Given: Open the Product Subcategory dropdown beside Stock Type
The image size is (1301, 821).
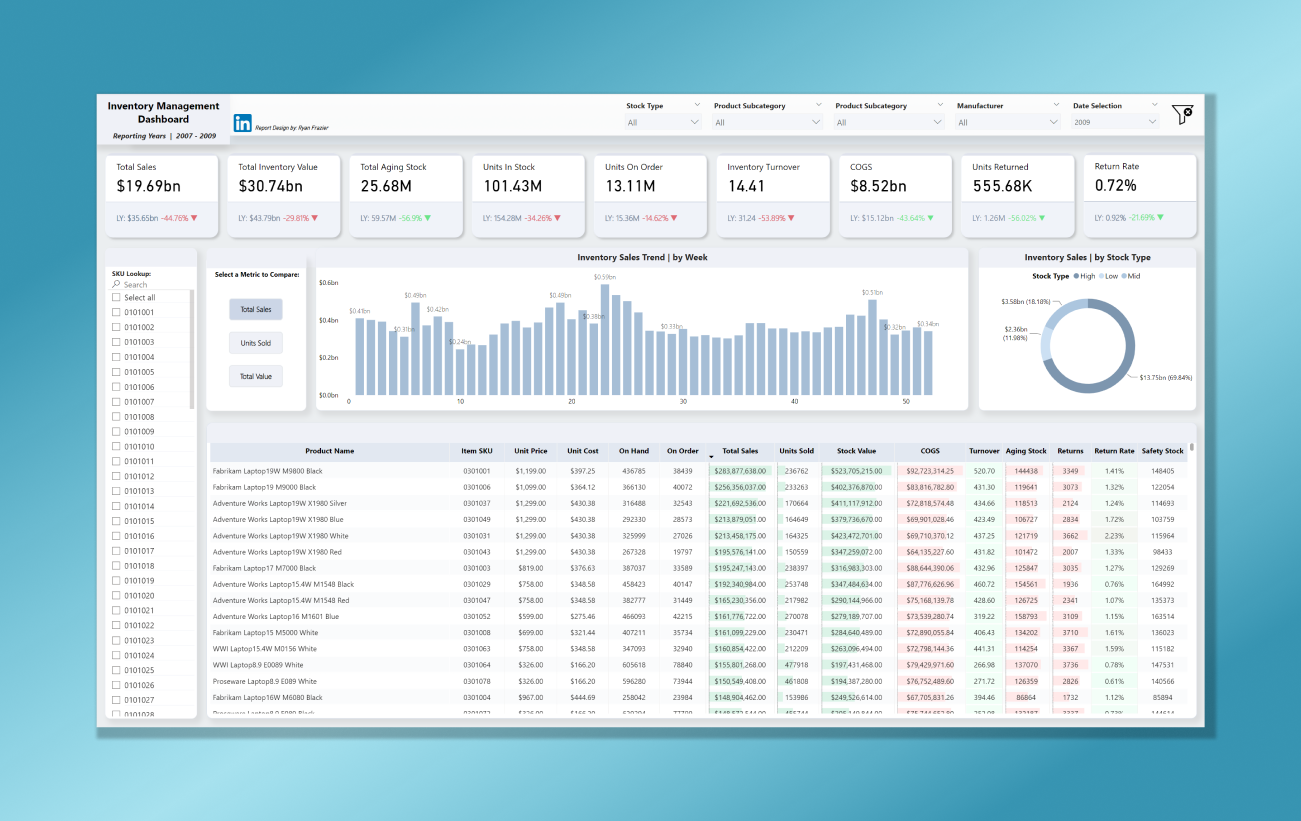Looking at the screenshot, I should pyautogui.click(x=768, y=122).
